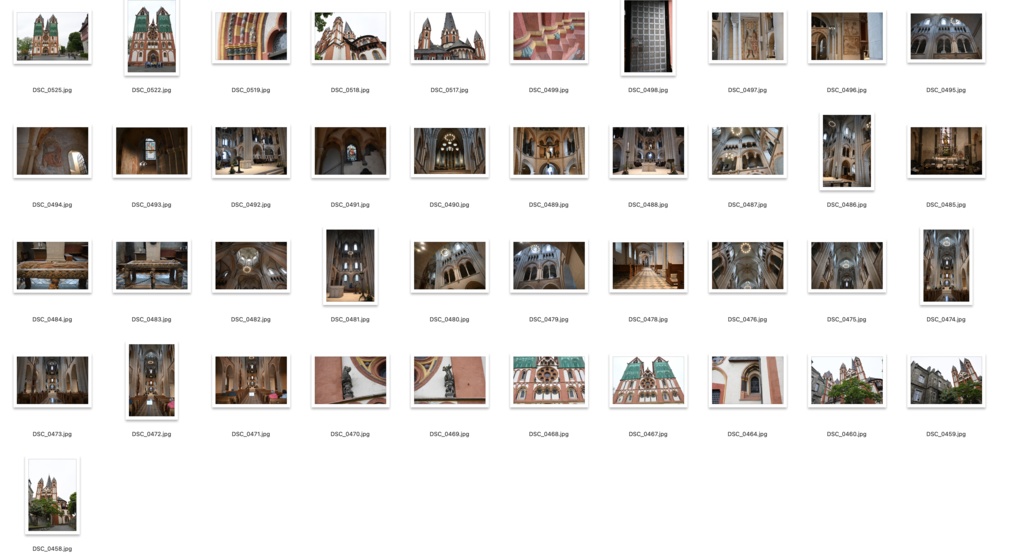Choose the thumbnail above DSC_0469.jpg
This screenshot has height=557, width=1024.
point(449,381)
